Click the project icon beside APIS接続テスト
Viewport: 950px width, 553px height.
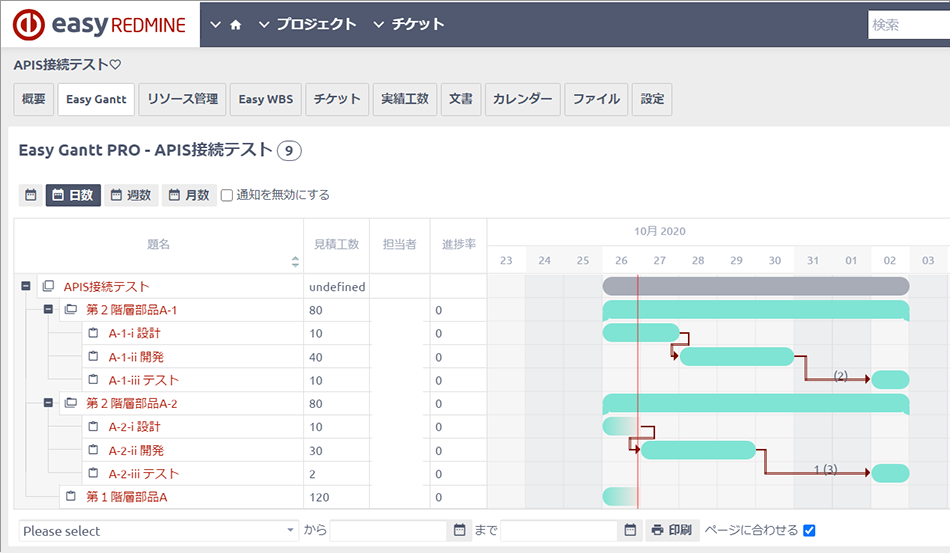(x=48, y=286)
